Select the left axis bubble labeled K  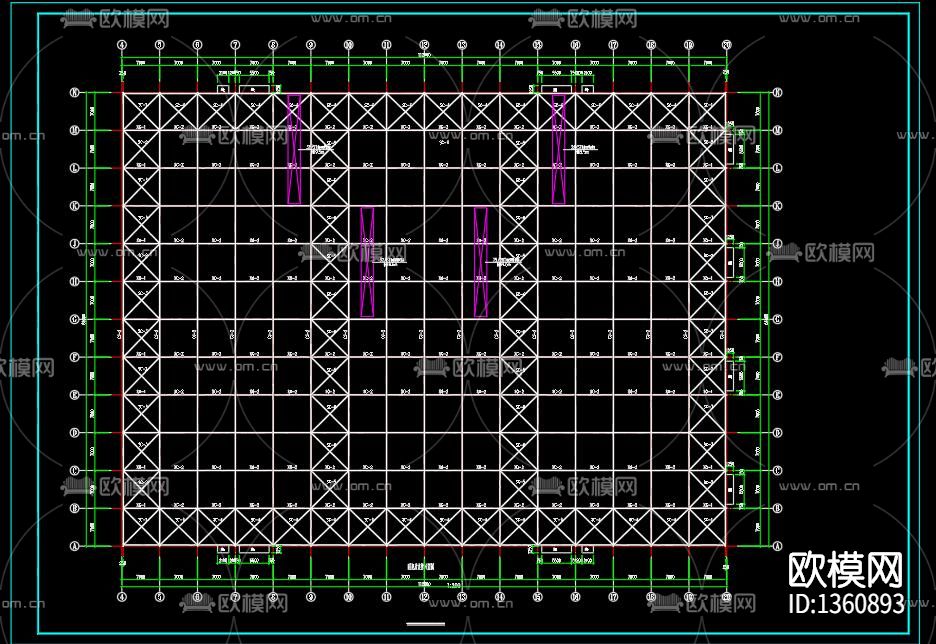pos(75,206)
